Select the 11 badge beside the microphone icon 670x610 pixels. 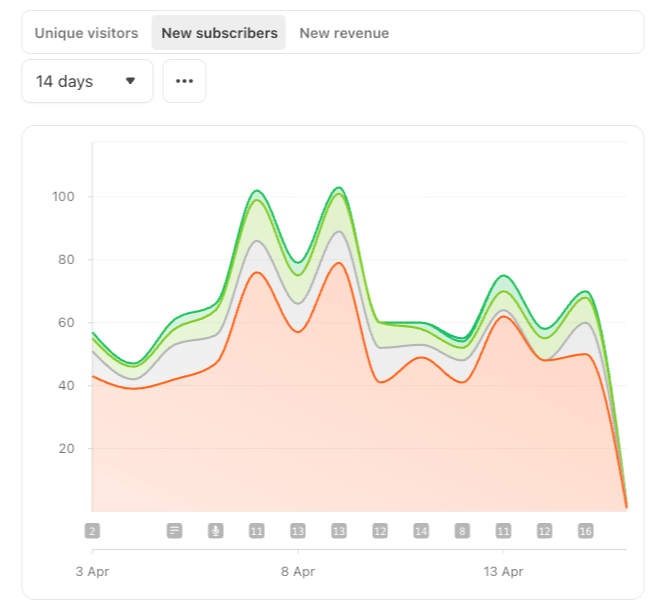[x=257, y=531]
